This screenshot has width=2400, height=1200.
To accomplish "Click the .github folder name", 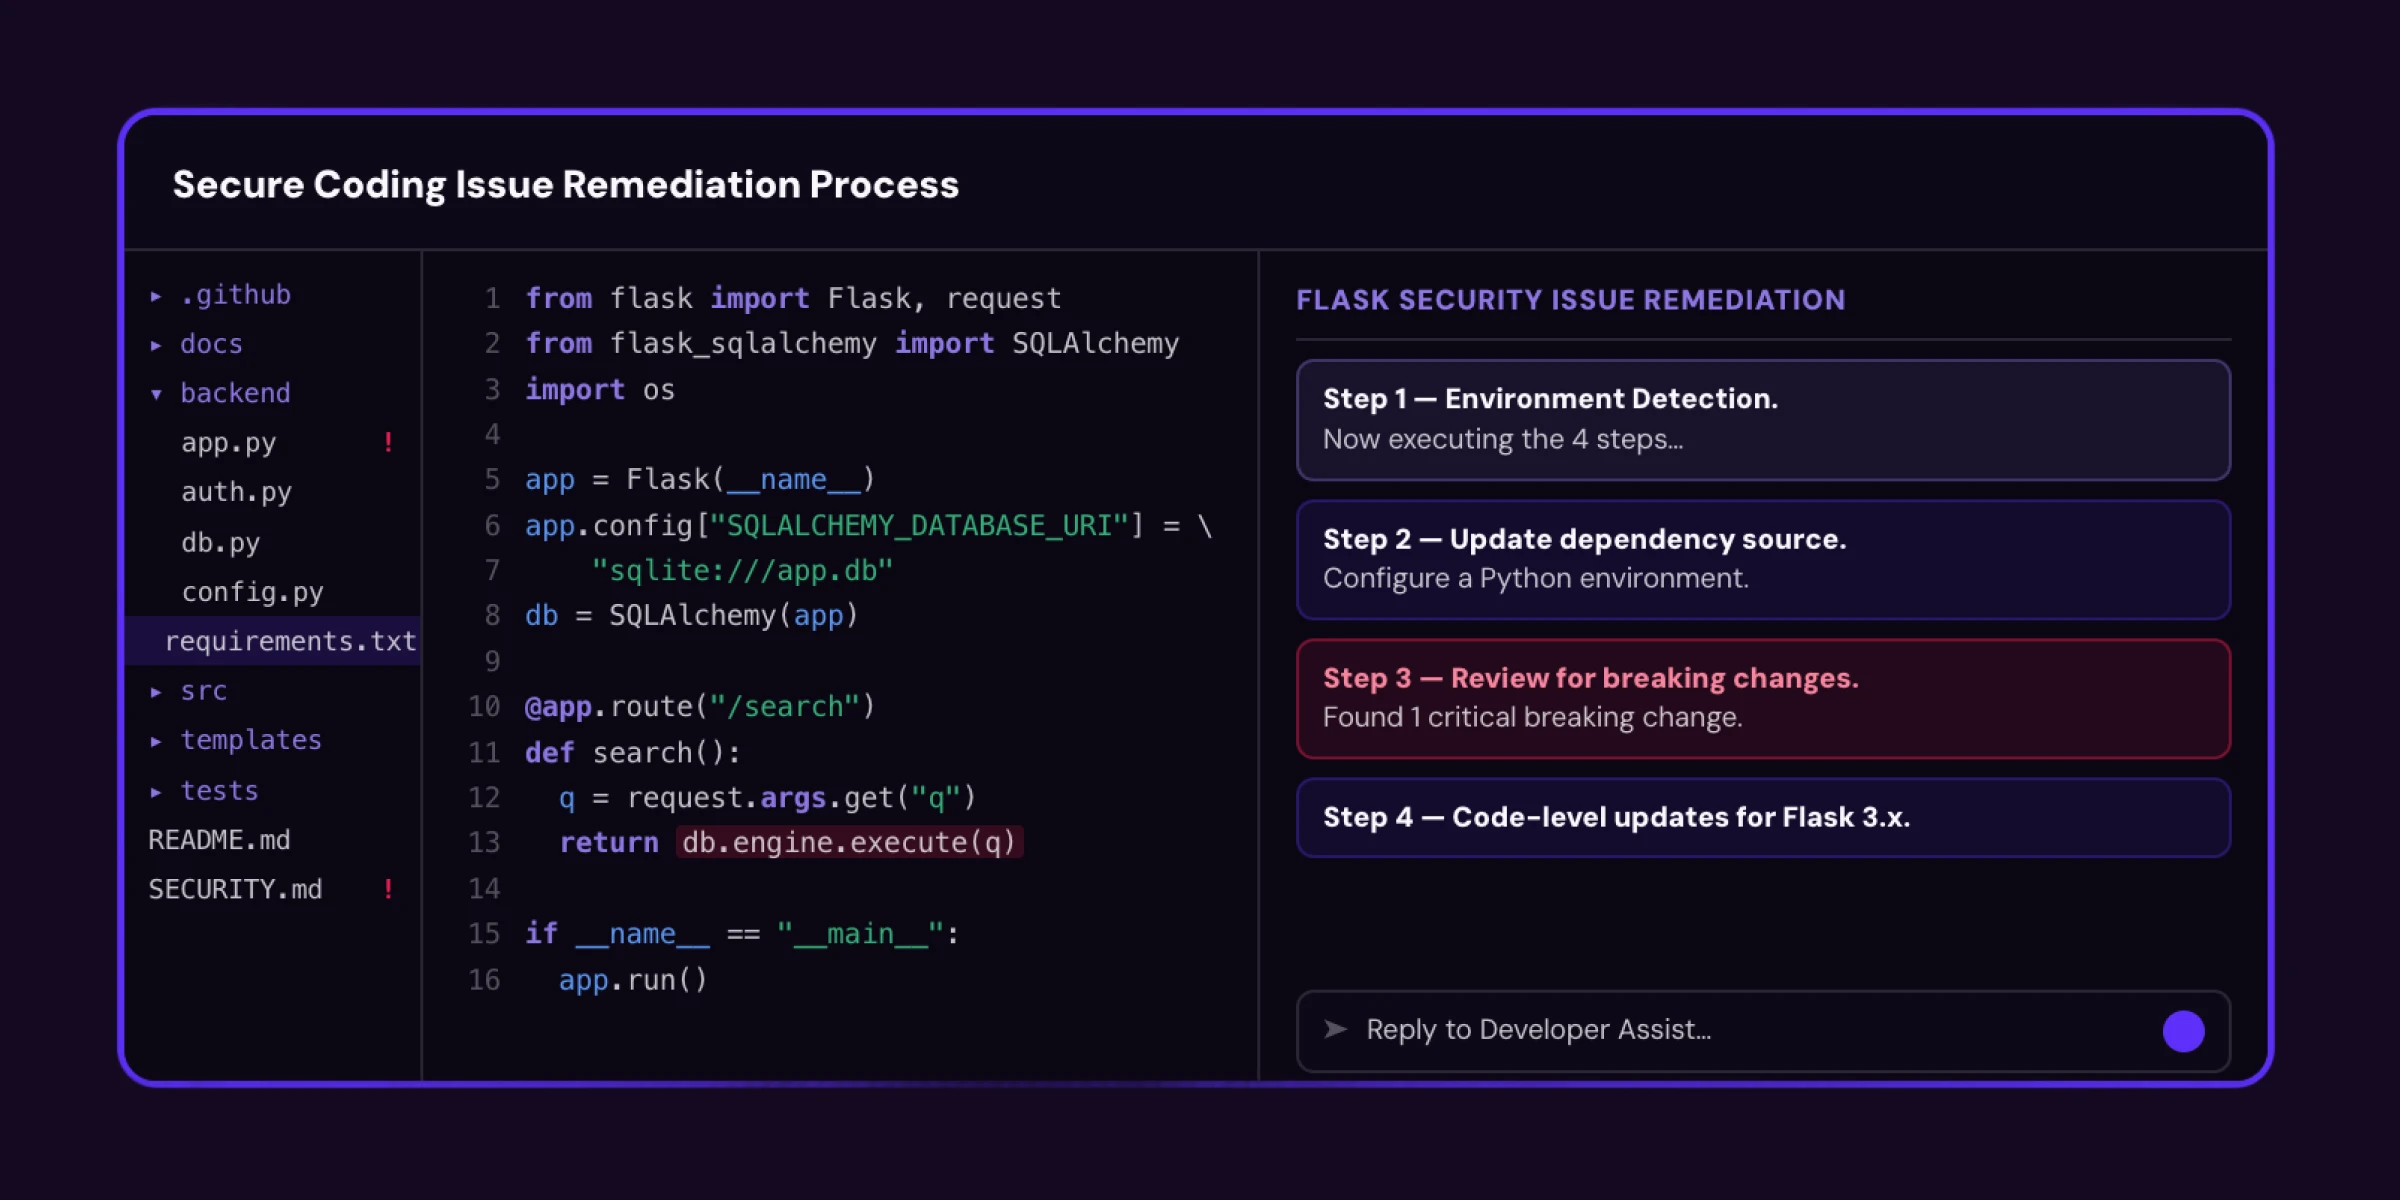I will (x=235, y=295).
